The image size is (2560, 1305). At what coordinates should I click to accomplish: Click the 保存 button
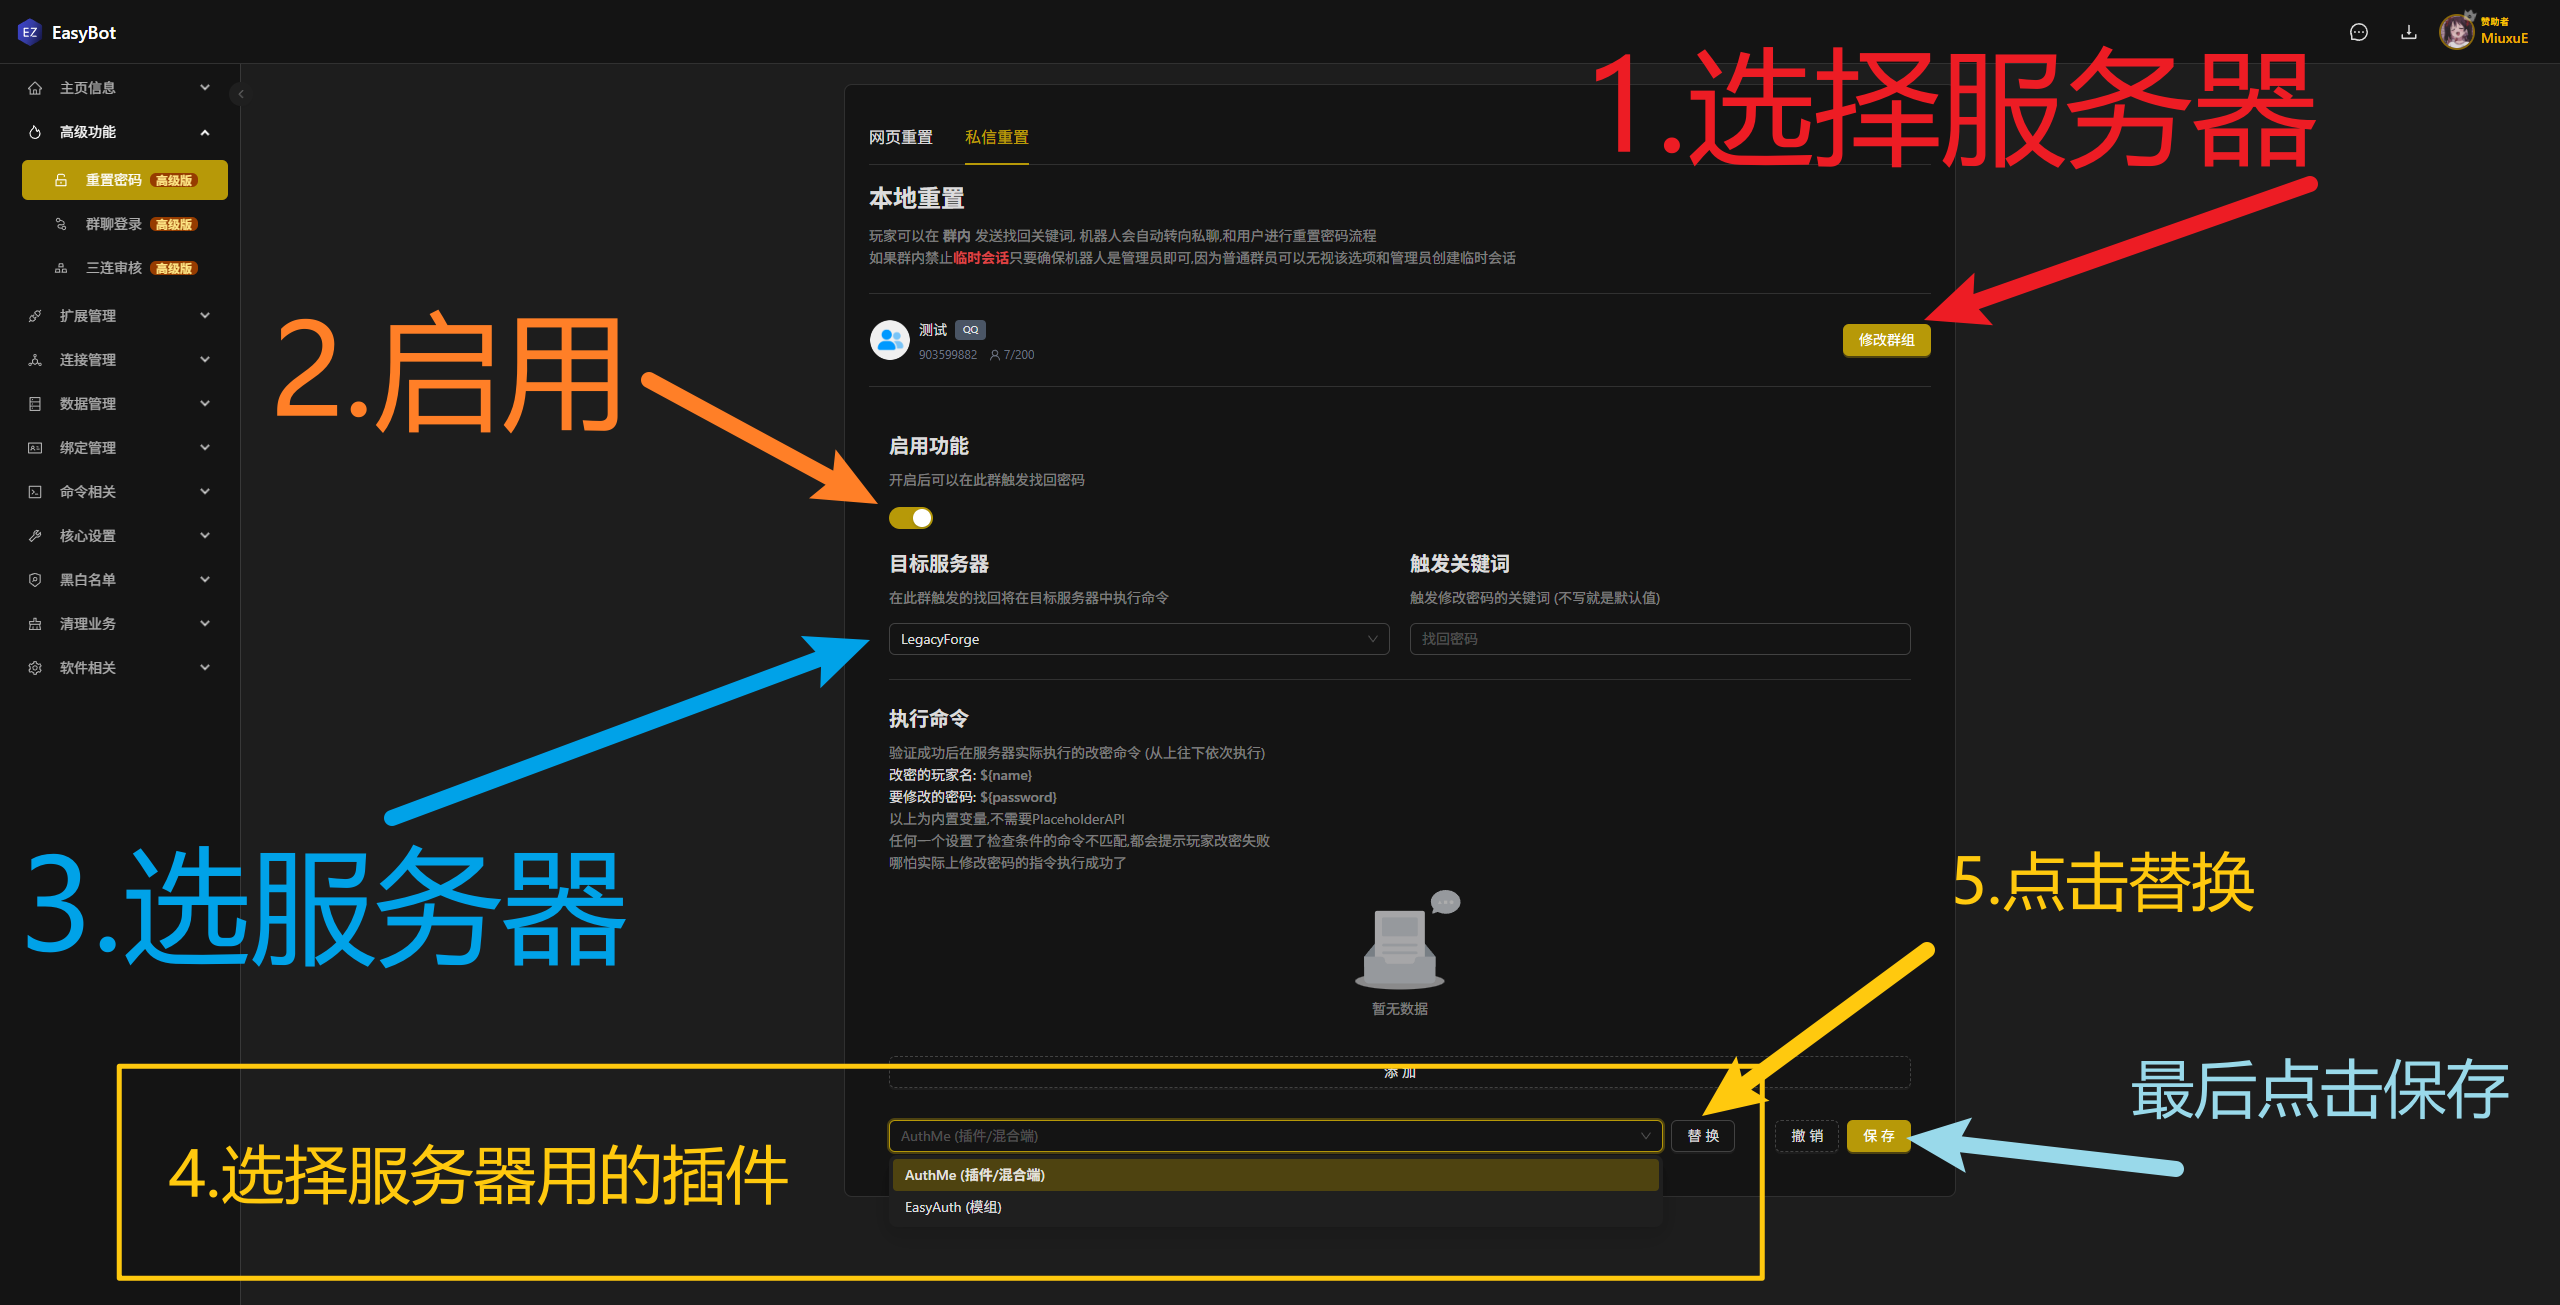coord(1878,1136)
